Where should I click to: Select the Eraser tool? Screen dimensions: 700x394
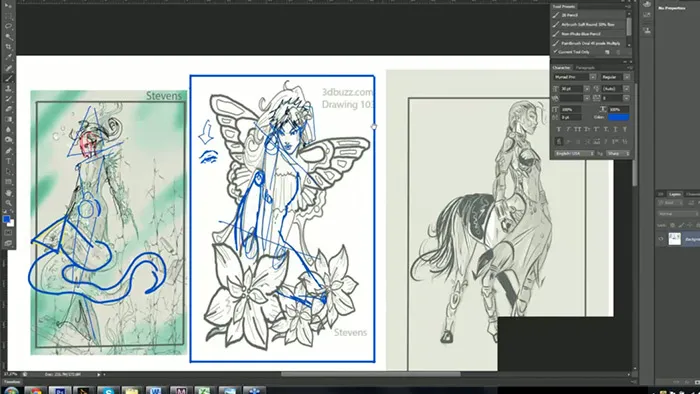click(8, 109)
